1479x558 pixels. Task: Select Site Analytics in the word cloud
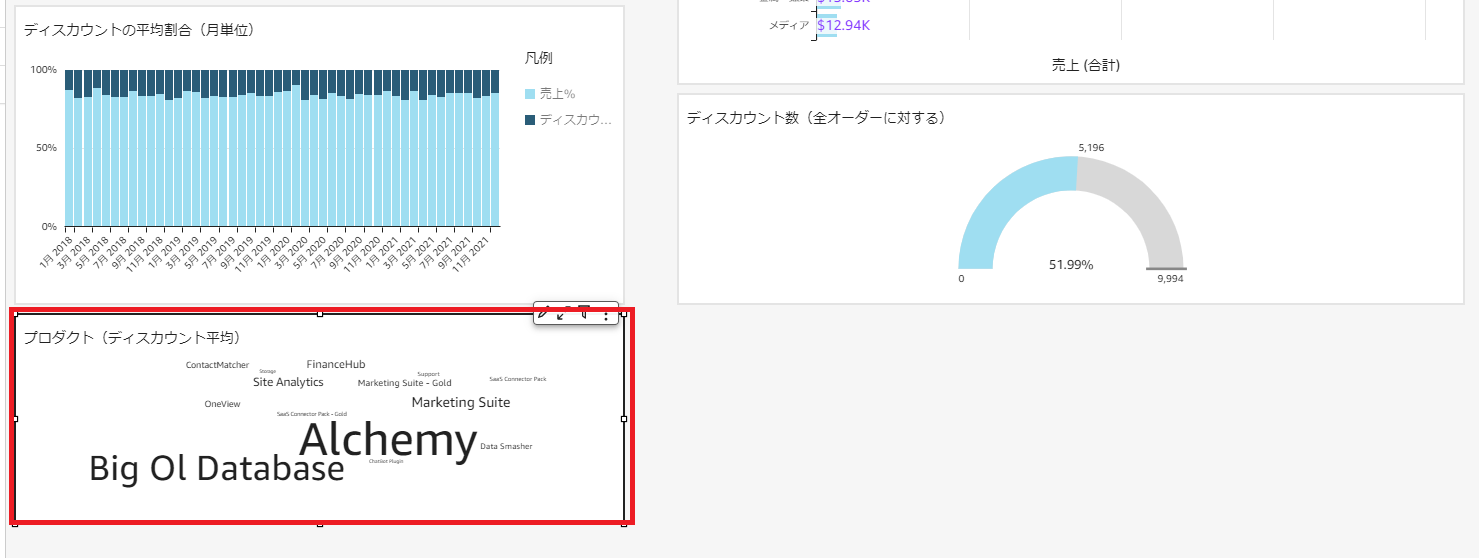[288, 382]
